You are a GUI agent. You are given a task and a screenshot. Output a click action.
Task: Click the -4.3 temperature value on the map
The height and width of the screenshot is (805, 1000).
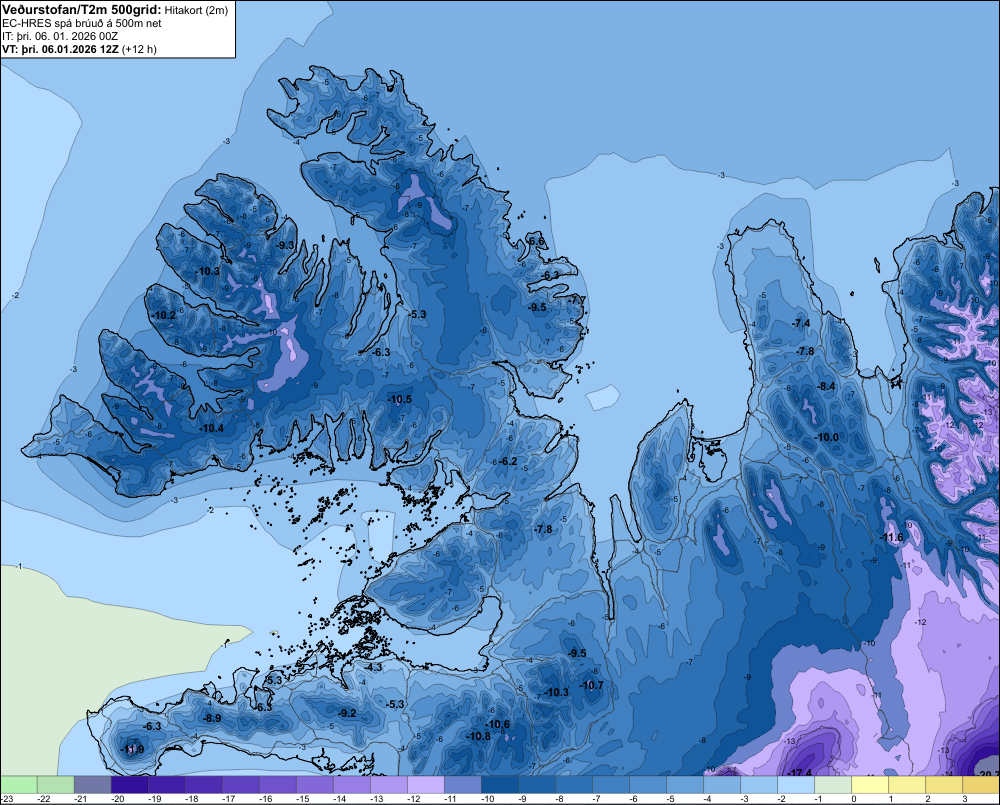(374, 667)
